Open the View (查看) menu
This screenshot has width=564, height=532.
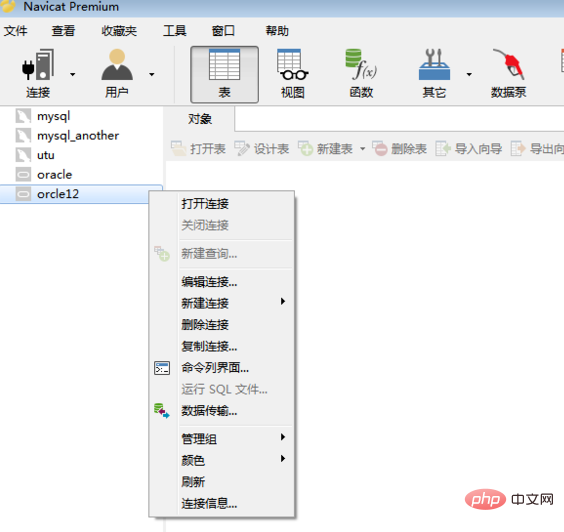pyautogui.click(x=63, y=31)
